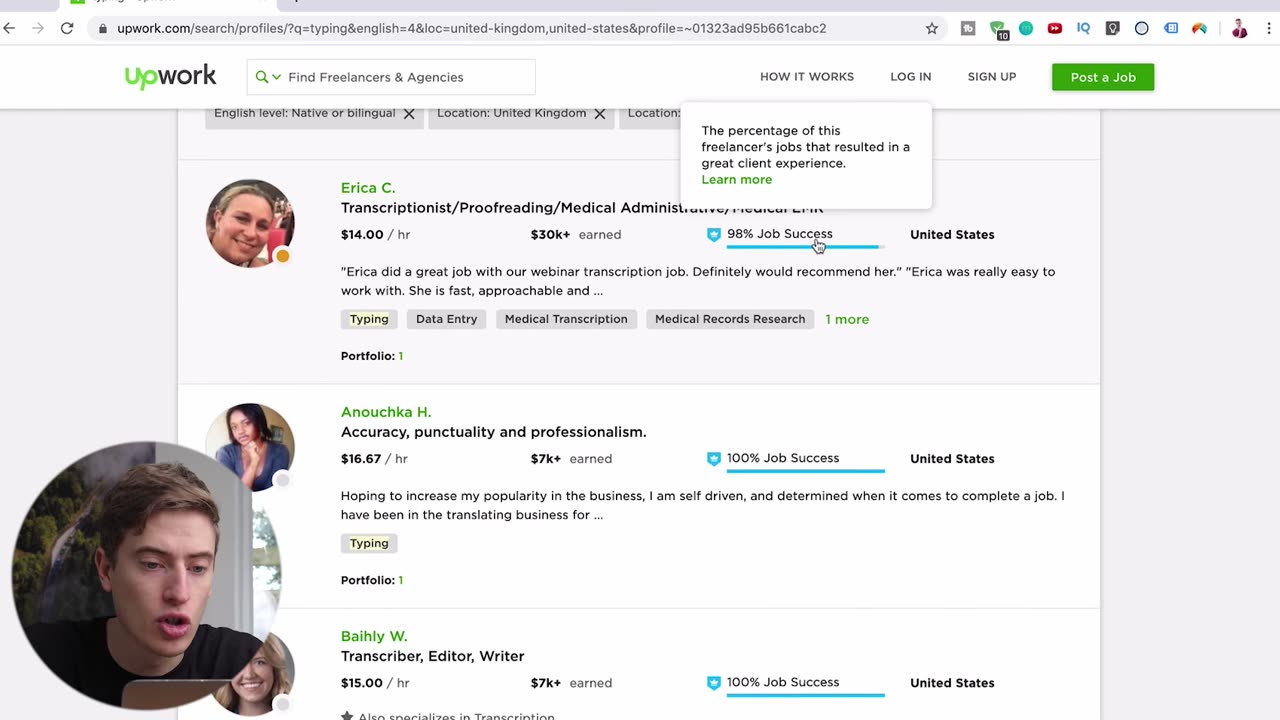Select Anouchka's Typing skill tag
Viewport: 1280px width, 720px height.
click(369, 543)
